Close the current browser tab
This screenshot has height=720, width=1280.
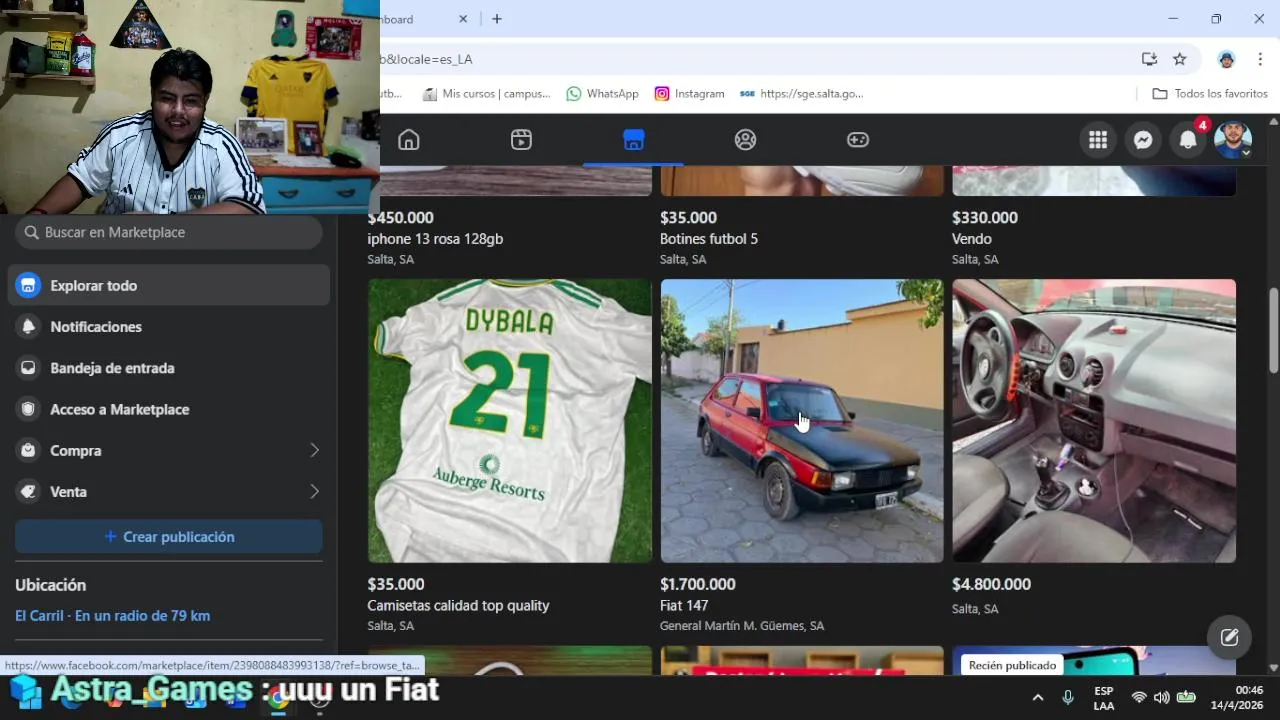(463, 19)
